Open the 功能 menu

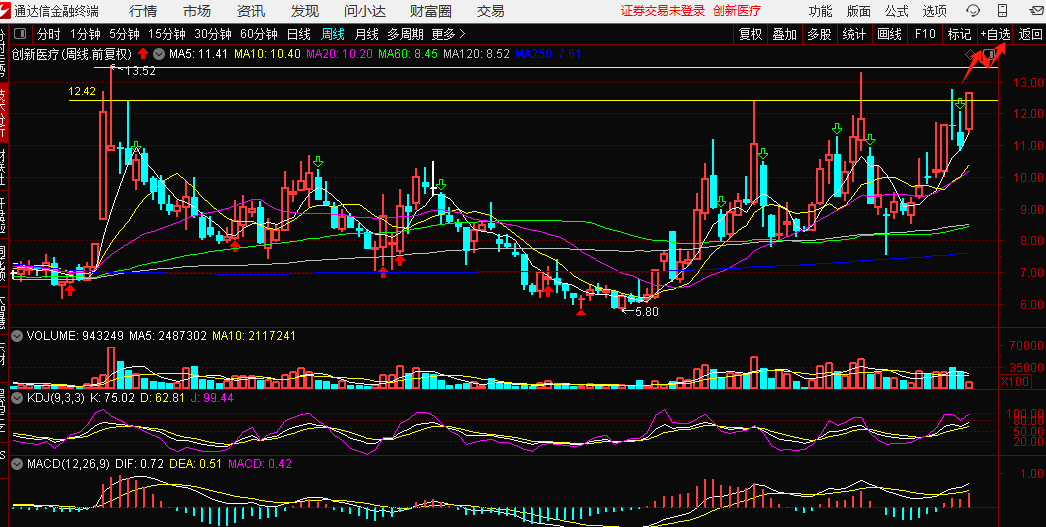point(821,11)
